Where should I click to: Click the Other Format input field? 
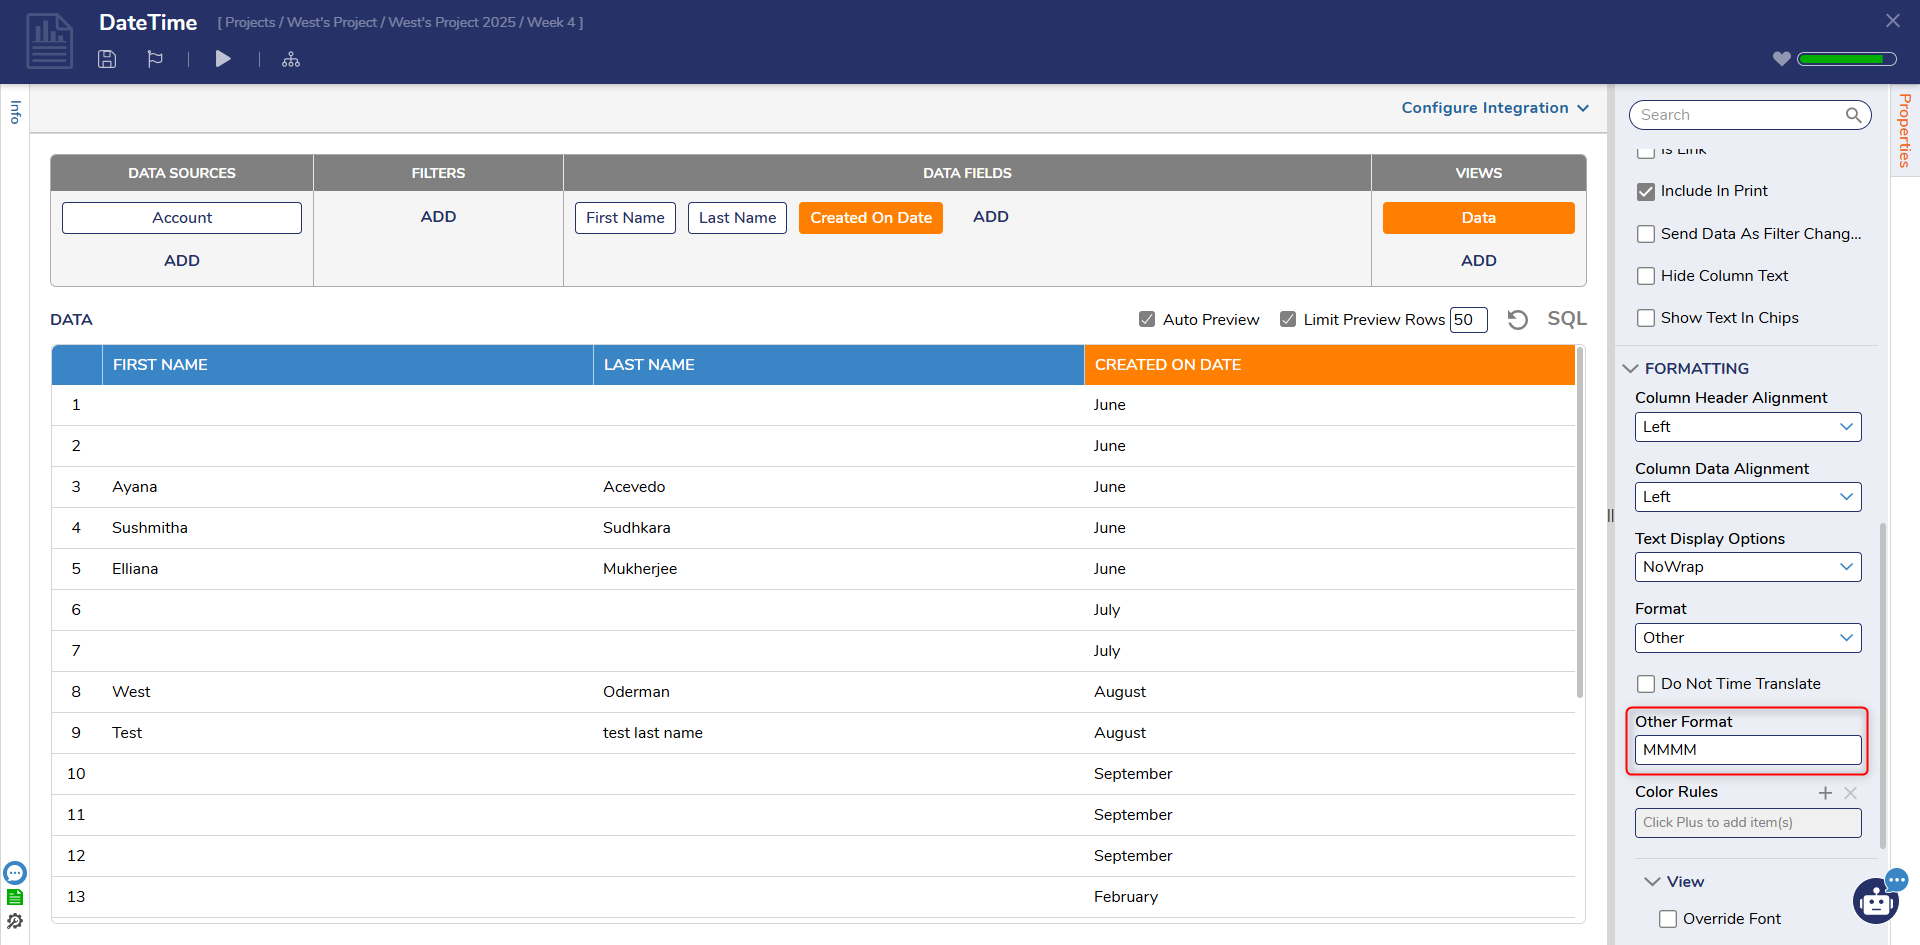pos(1747,750)
